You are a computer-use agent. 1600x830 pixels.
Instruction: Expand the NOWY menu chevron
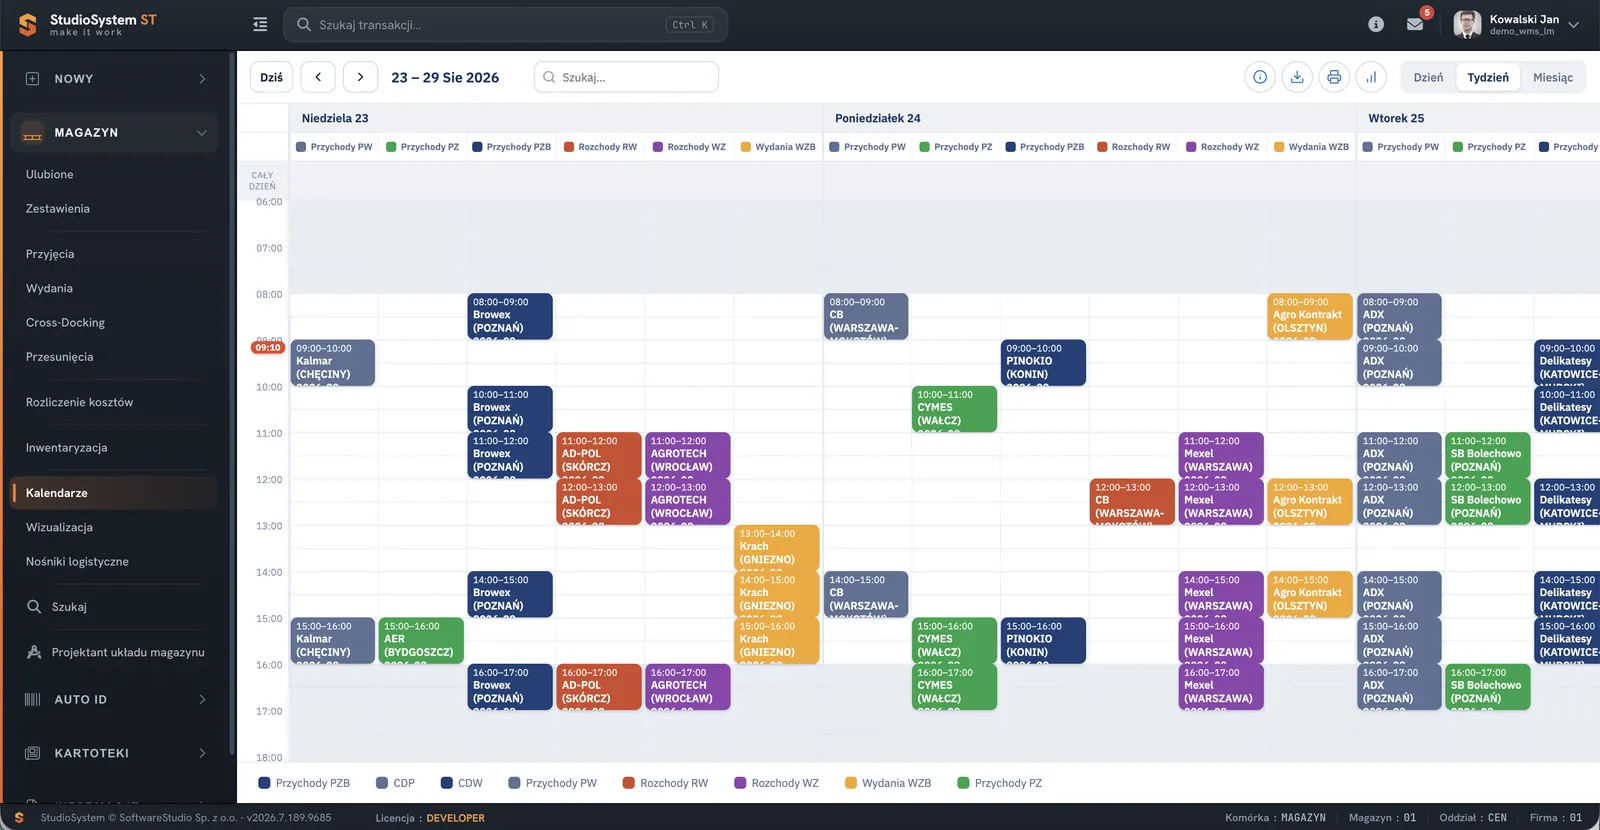(202, 79)
